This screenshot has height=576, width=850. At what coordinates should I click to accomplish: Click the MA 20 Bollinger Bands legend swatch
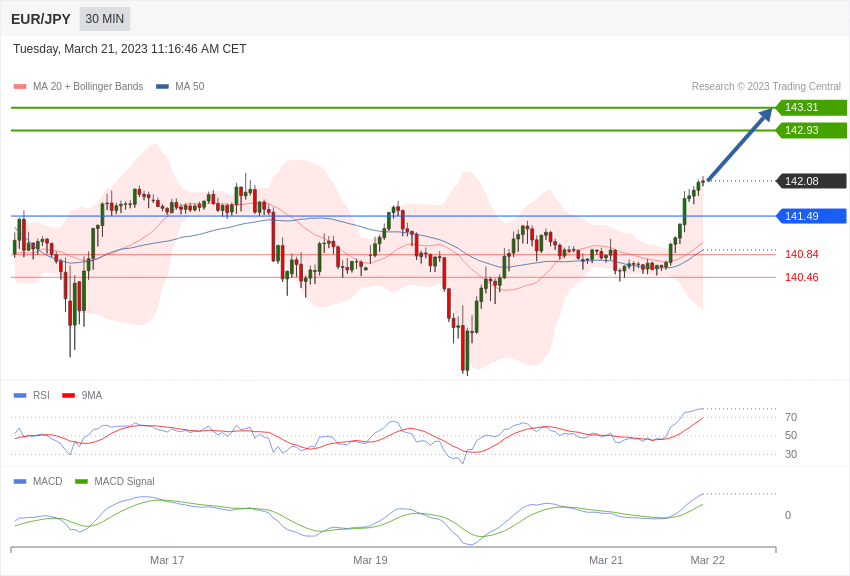point(20,87)
